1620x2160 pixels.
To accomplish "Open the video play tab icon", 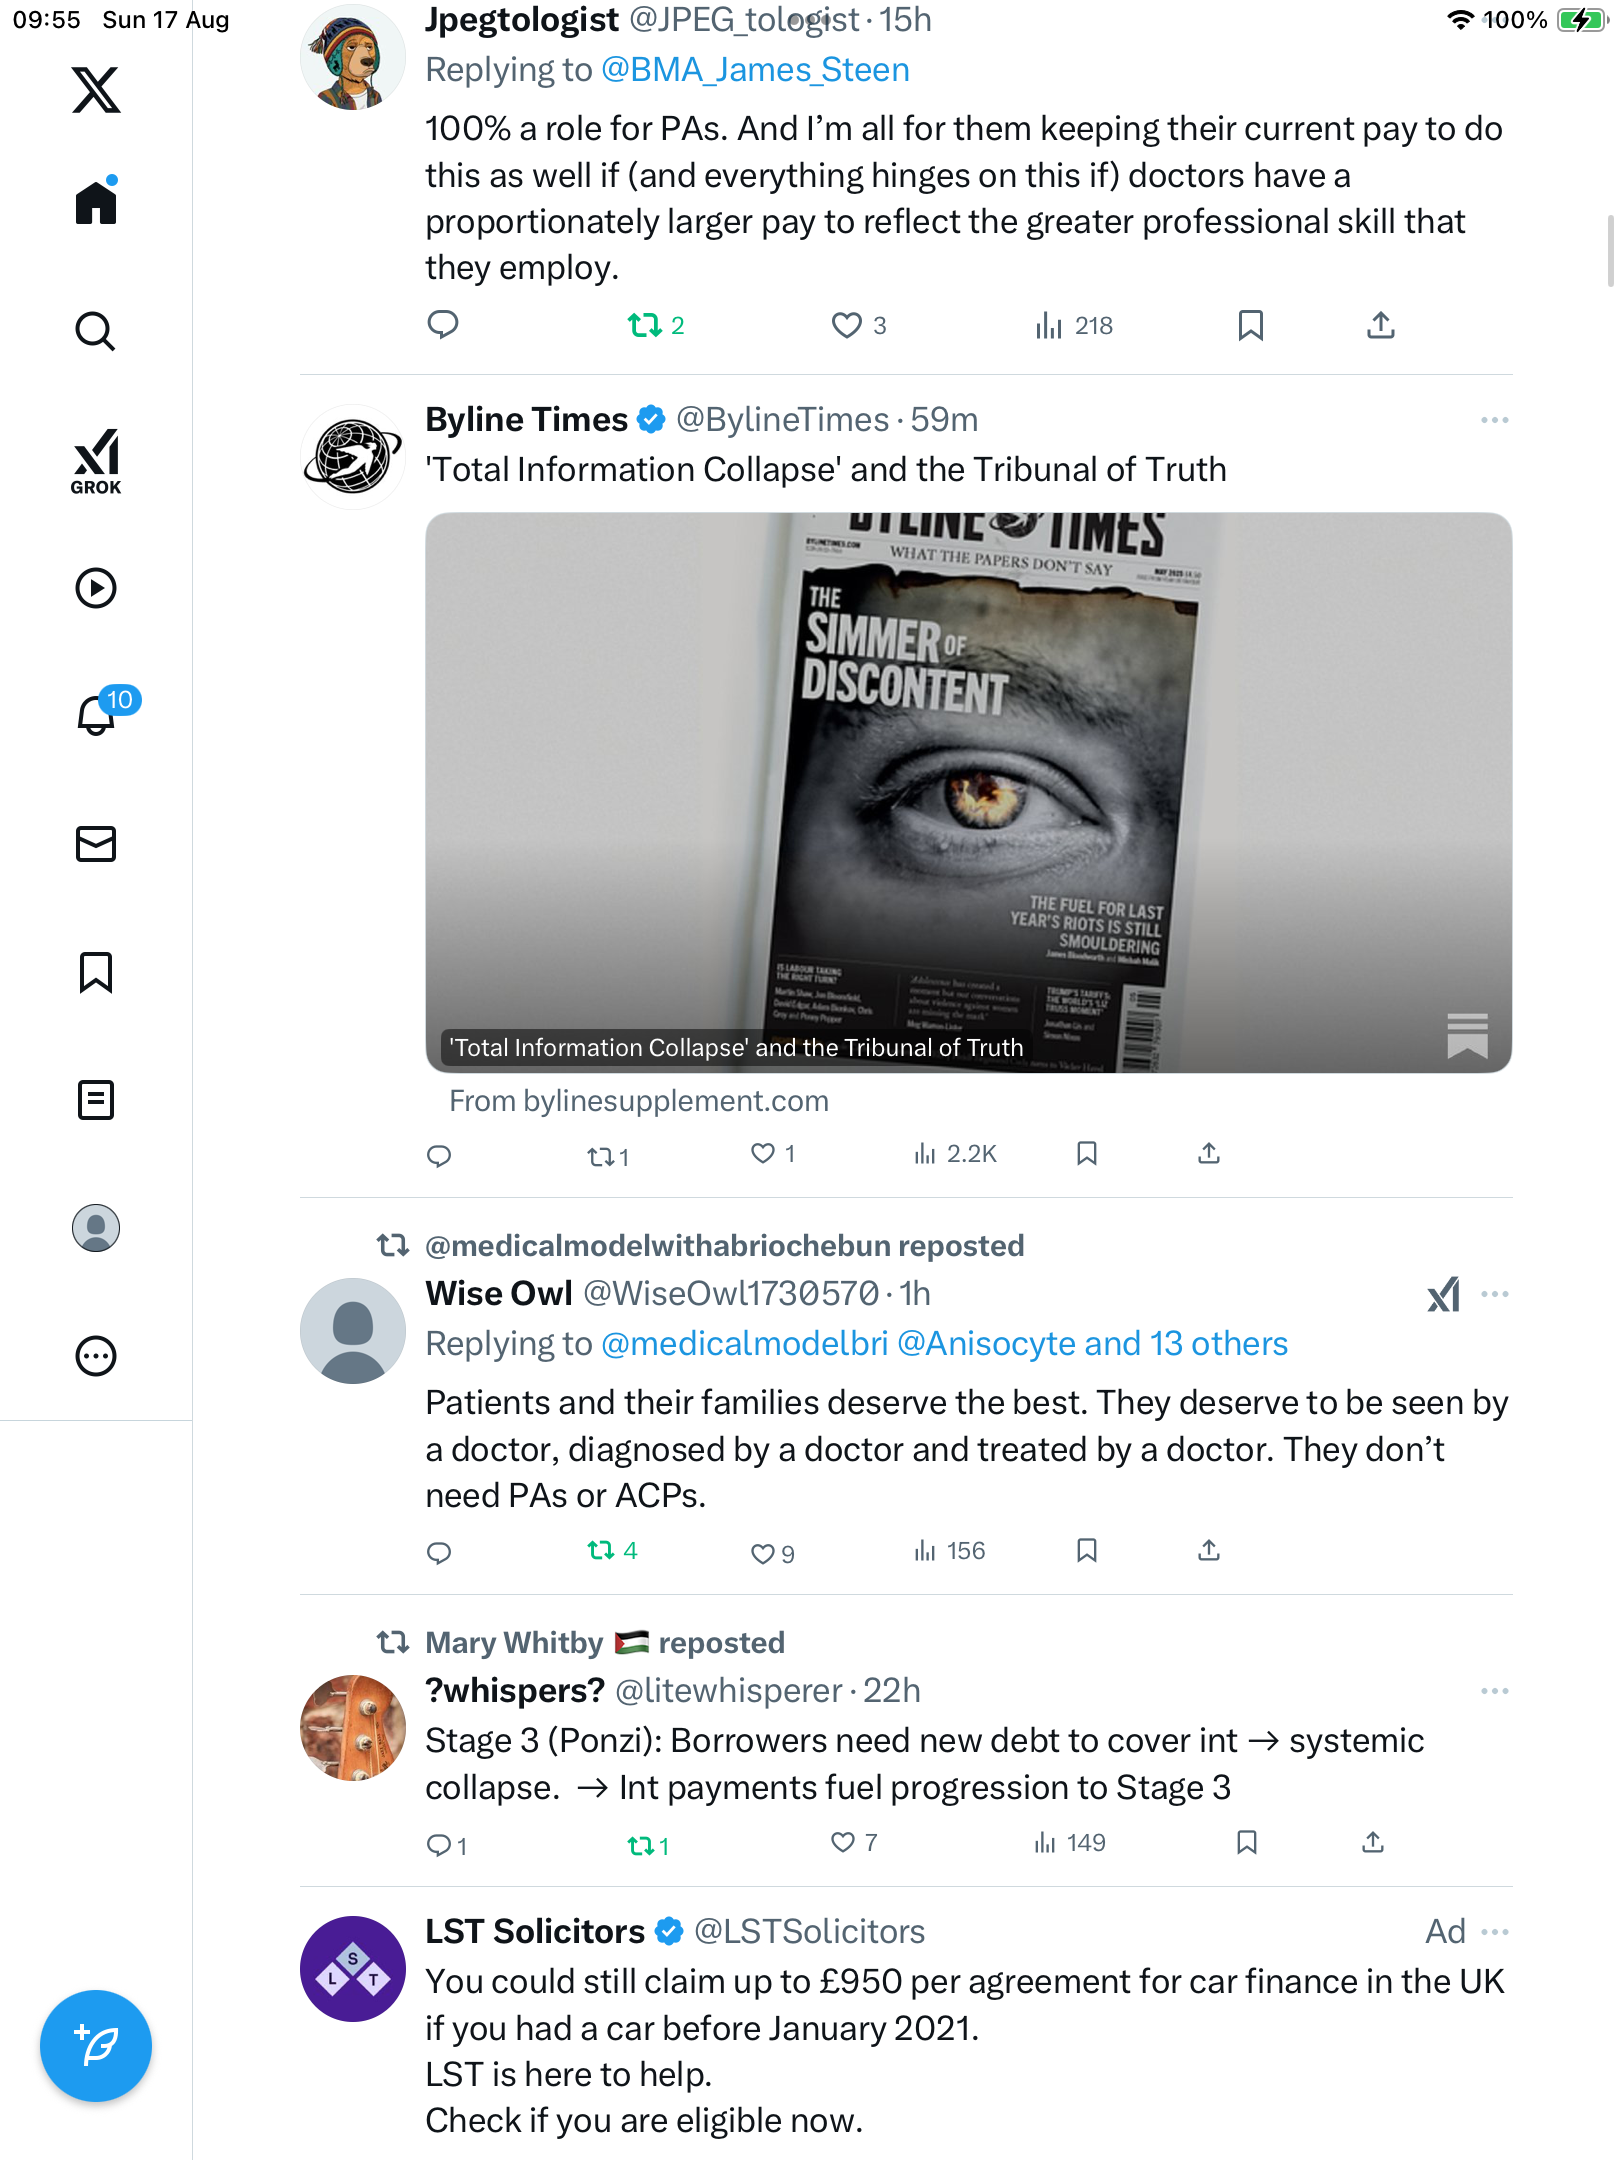I will click(x=96, y=588).
